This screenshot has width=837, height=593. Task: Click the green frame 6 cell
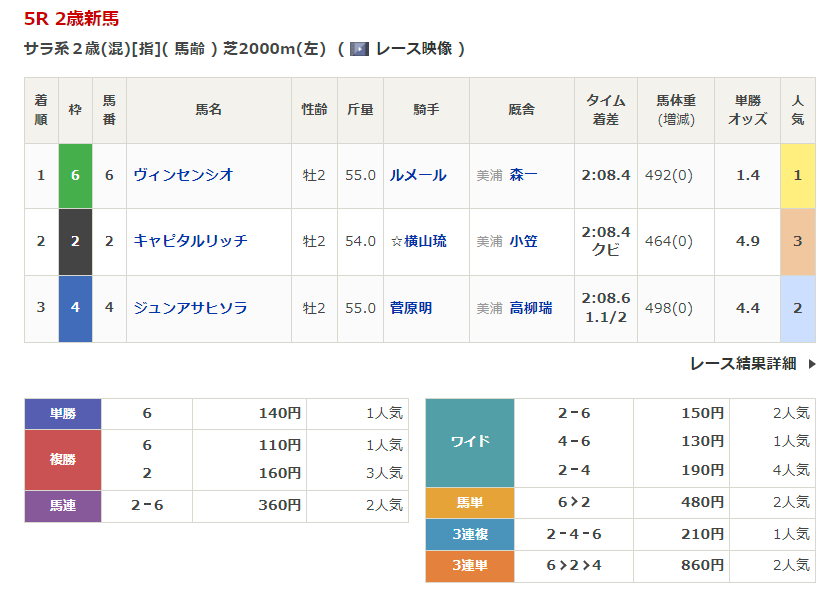pos(75,175)
